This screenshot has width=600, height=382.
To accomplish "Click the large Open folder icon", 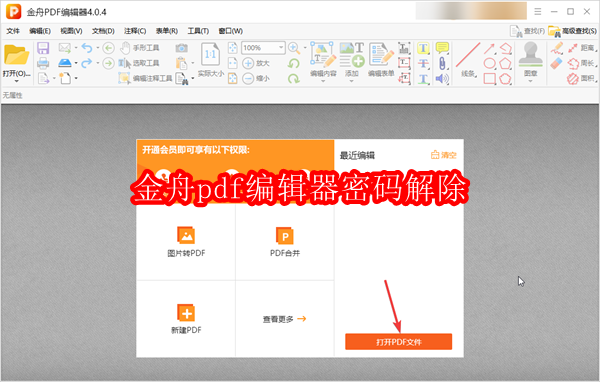I will point(16,55).
